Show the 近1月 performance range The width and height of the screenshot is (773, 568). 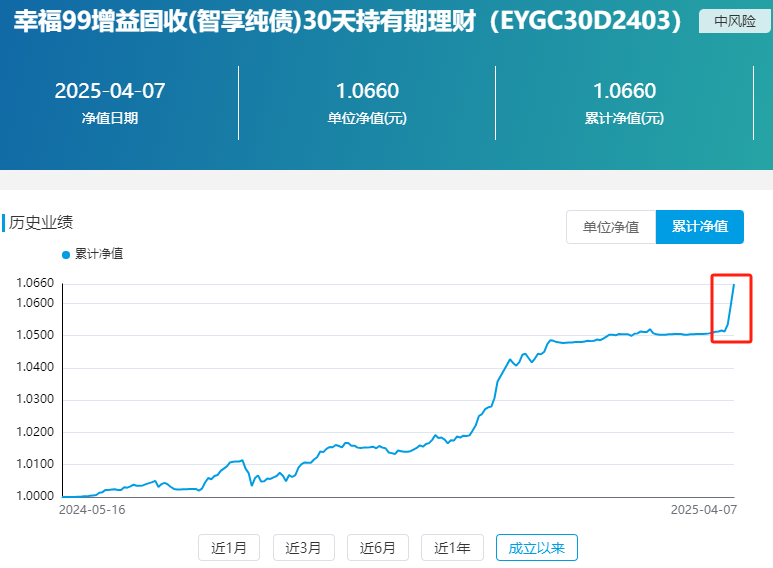coord(229,548)
